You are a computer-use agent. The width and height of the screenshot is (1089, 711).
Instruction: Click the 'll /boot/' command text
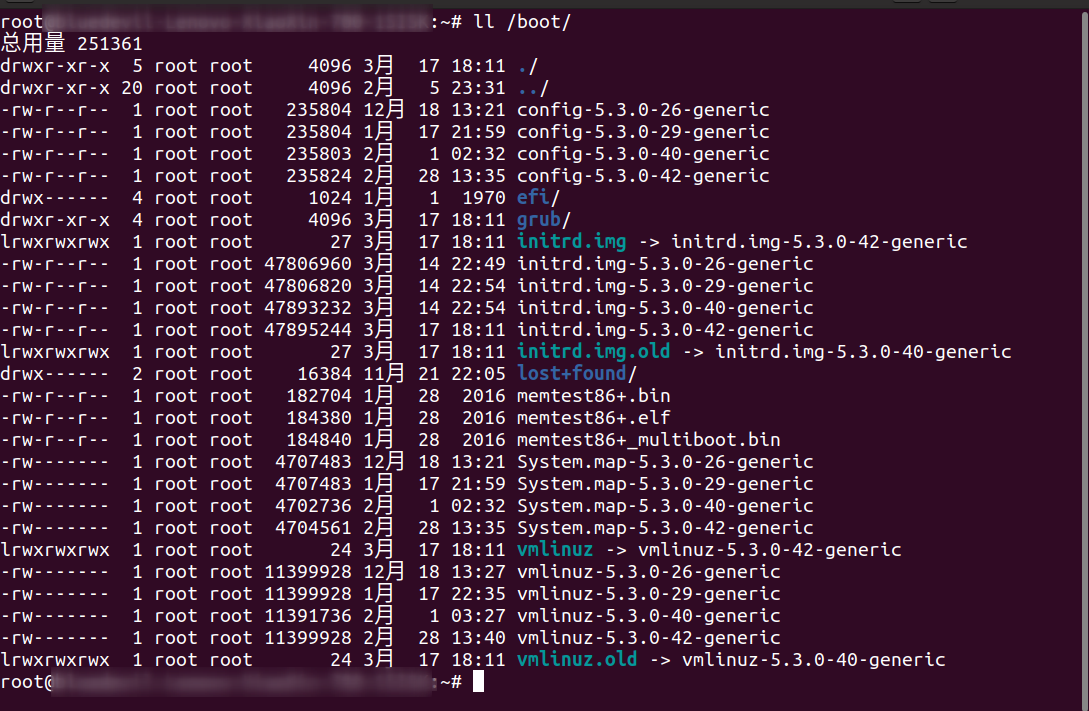(x=522, y=22)
